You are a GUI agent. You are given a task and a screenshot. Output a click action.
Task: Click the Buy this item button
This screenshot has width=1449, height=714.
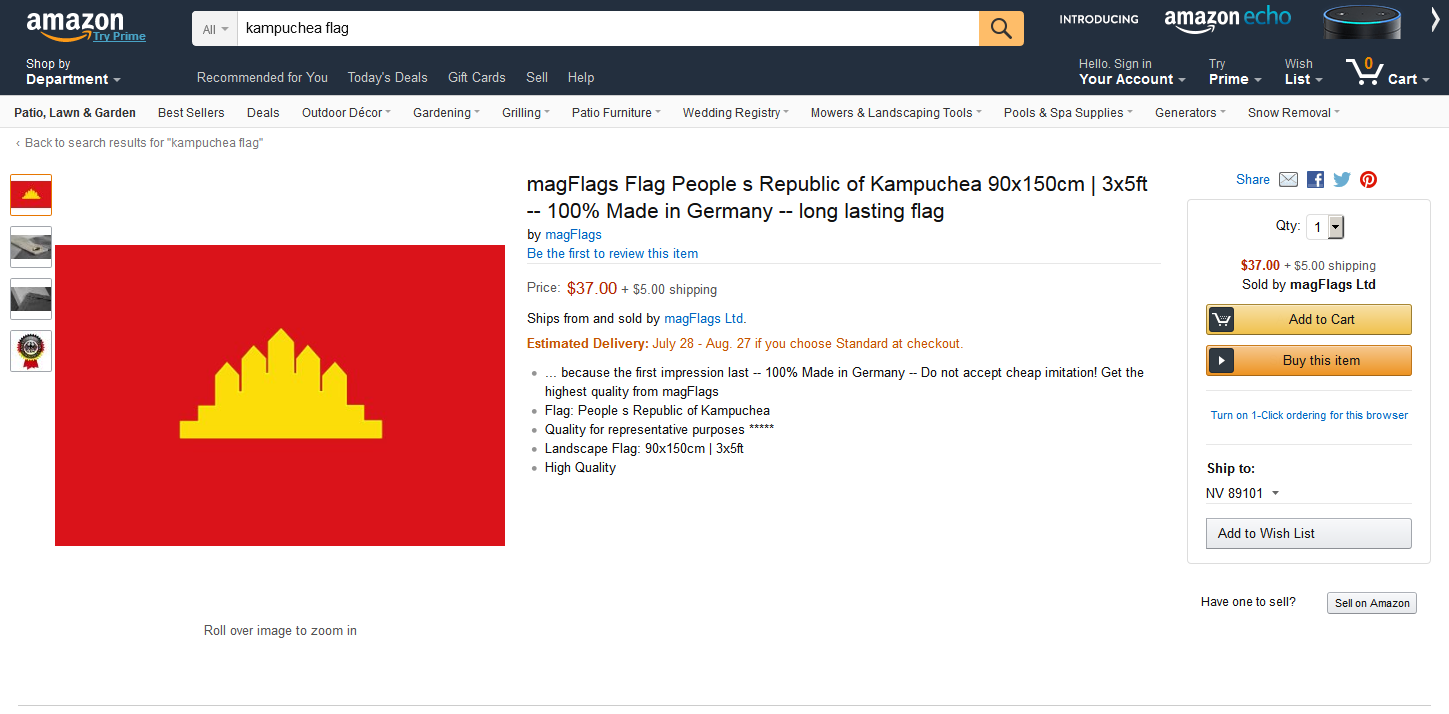(x=1309, y=360)
